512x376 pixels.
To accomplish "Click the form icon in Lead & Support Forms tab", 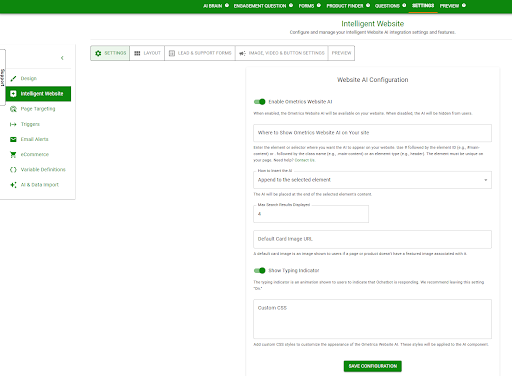I will [172, 53].
